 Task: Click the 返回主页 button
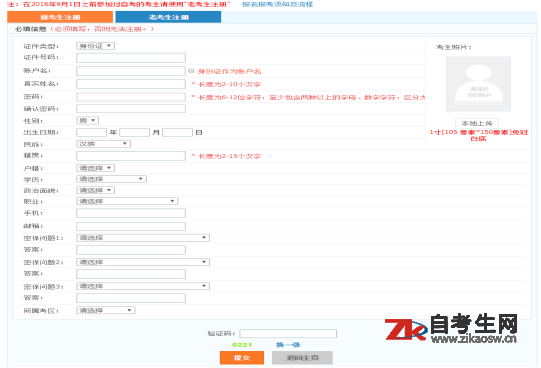click(x=302, y=358)
